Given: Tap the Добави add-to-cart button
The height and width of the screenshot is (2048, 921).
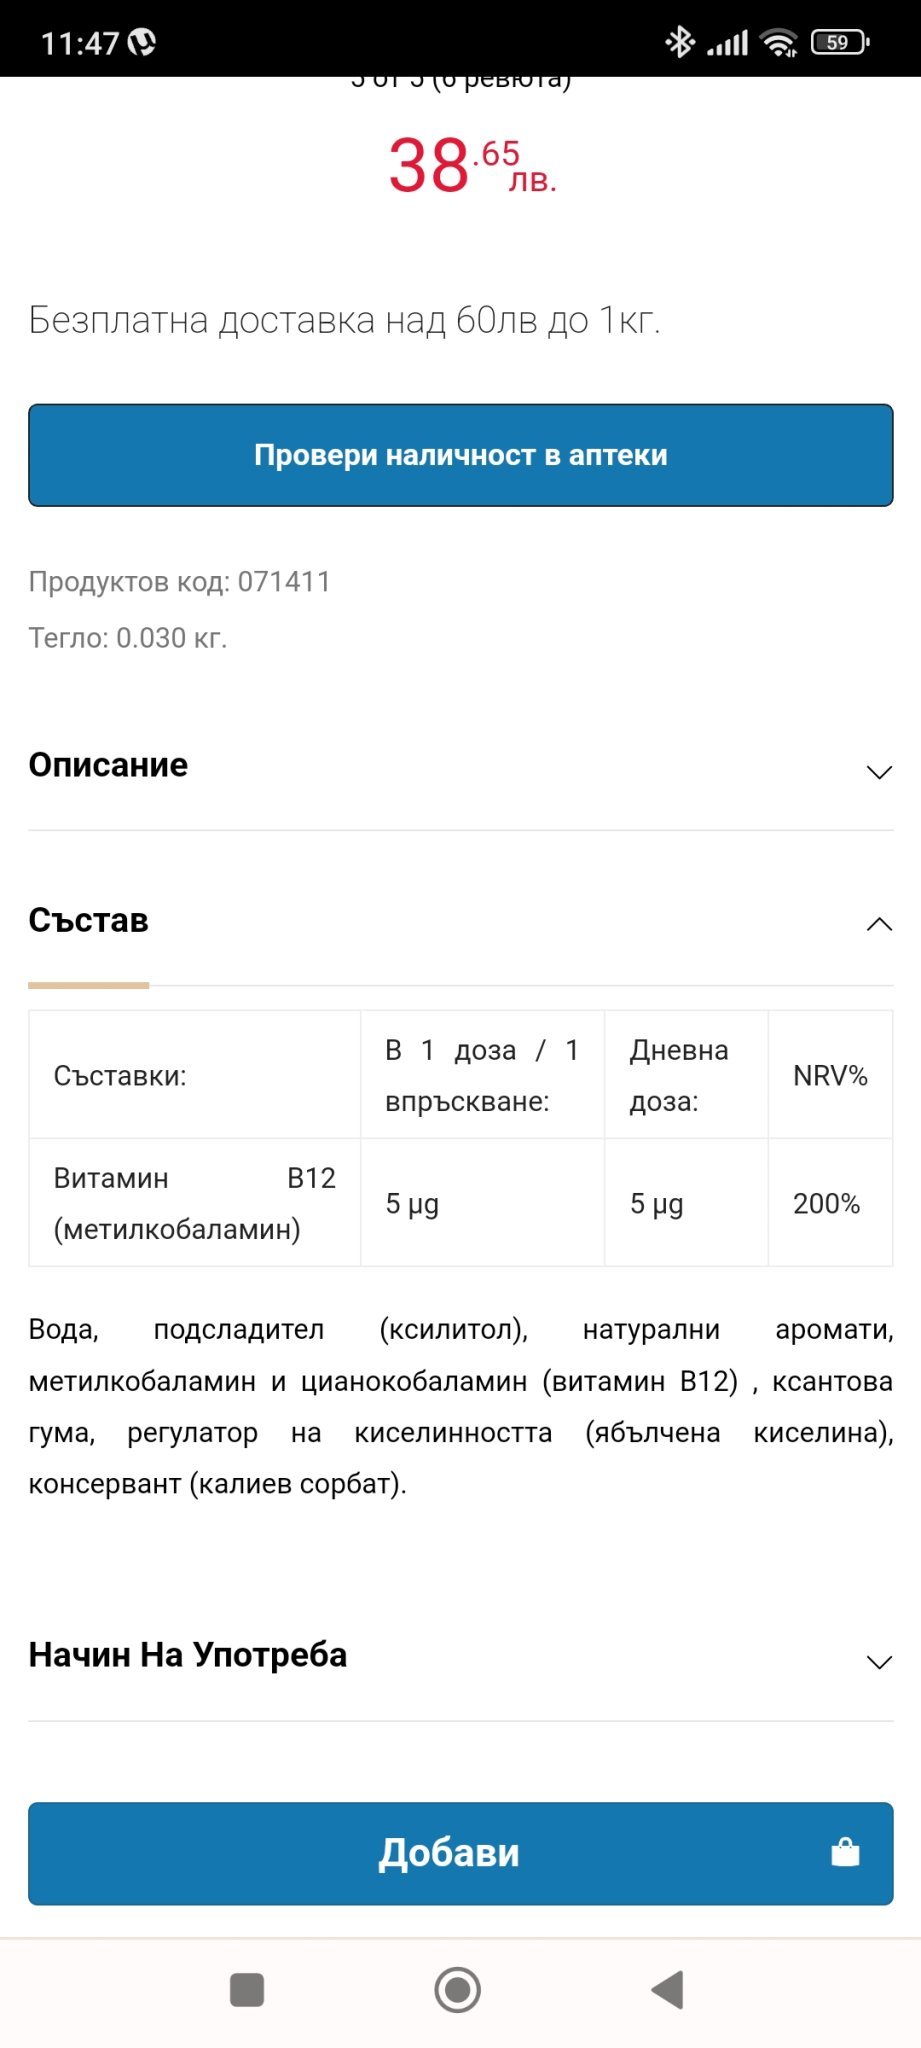Looking at the screenshot, I should click(449, 1853).
